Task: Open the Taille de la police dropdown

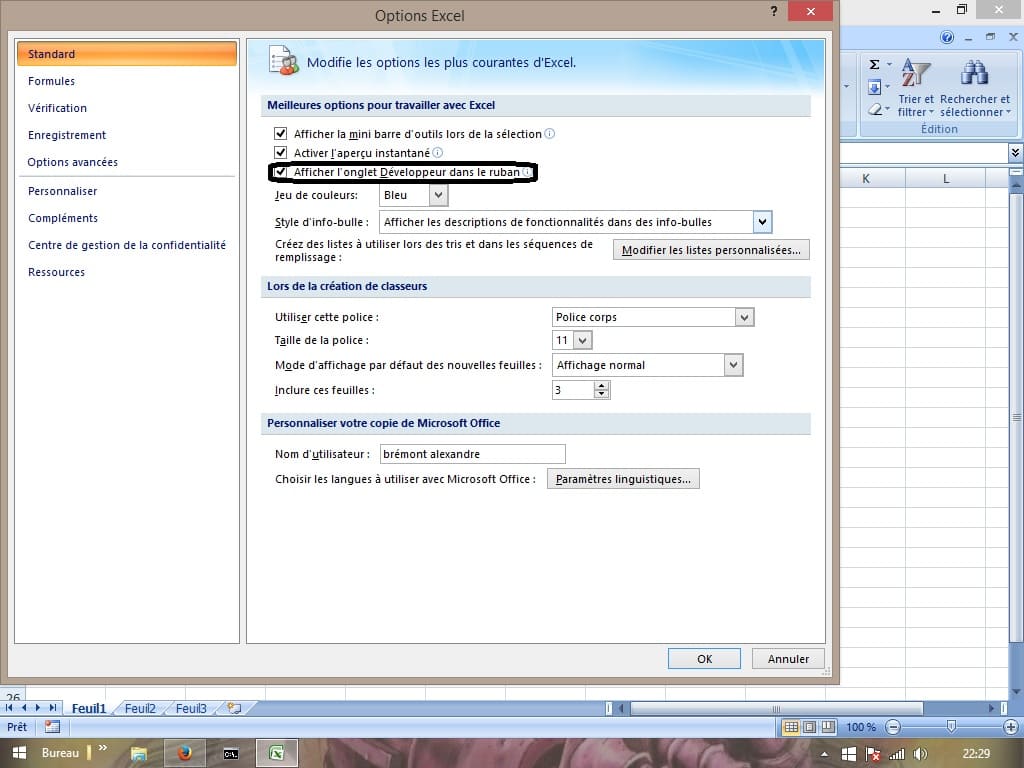Action: [x=583, y=341]
